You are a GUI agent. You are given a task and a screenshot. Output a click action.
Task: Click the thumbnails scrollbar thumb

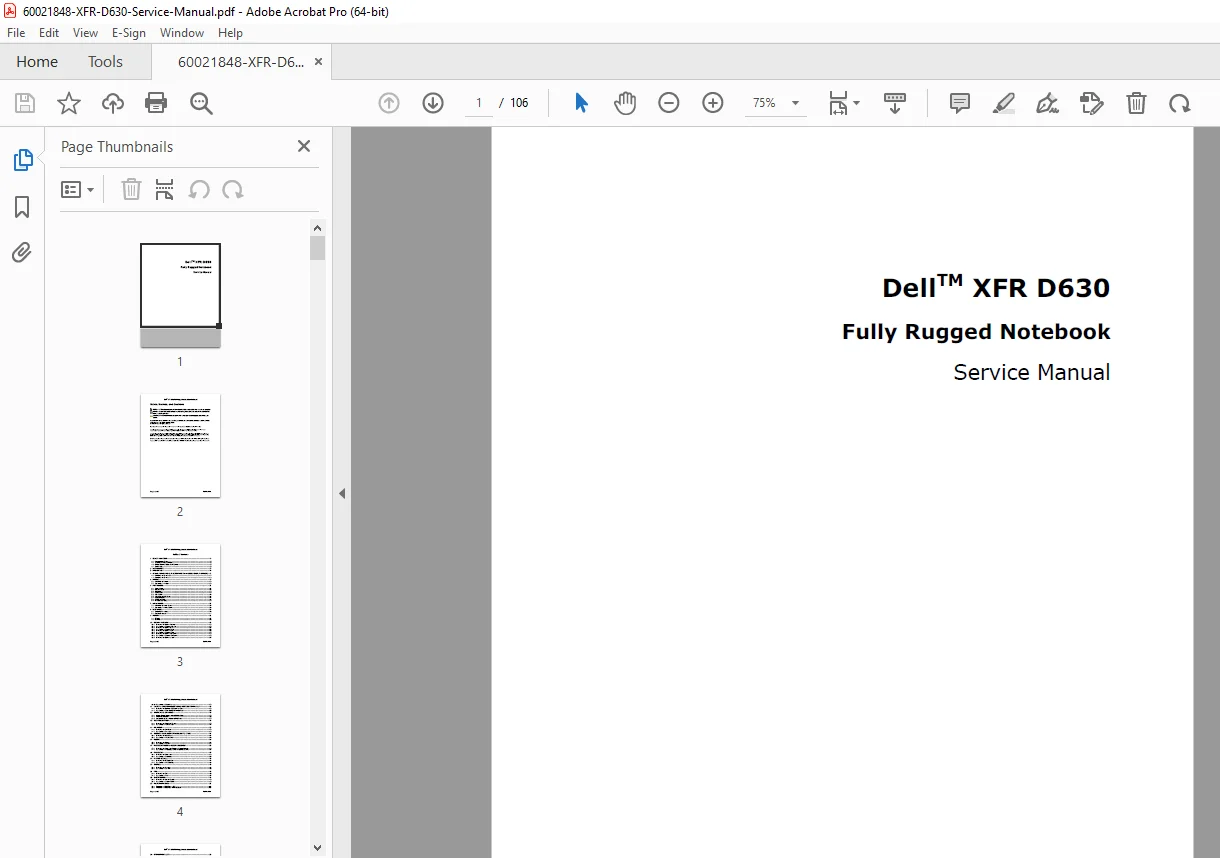(318, 248)
